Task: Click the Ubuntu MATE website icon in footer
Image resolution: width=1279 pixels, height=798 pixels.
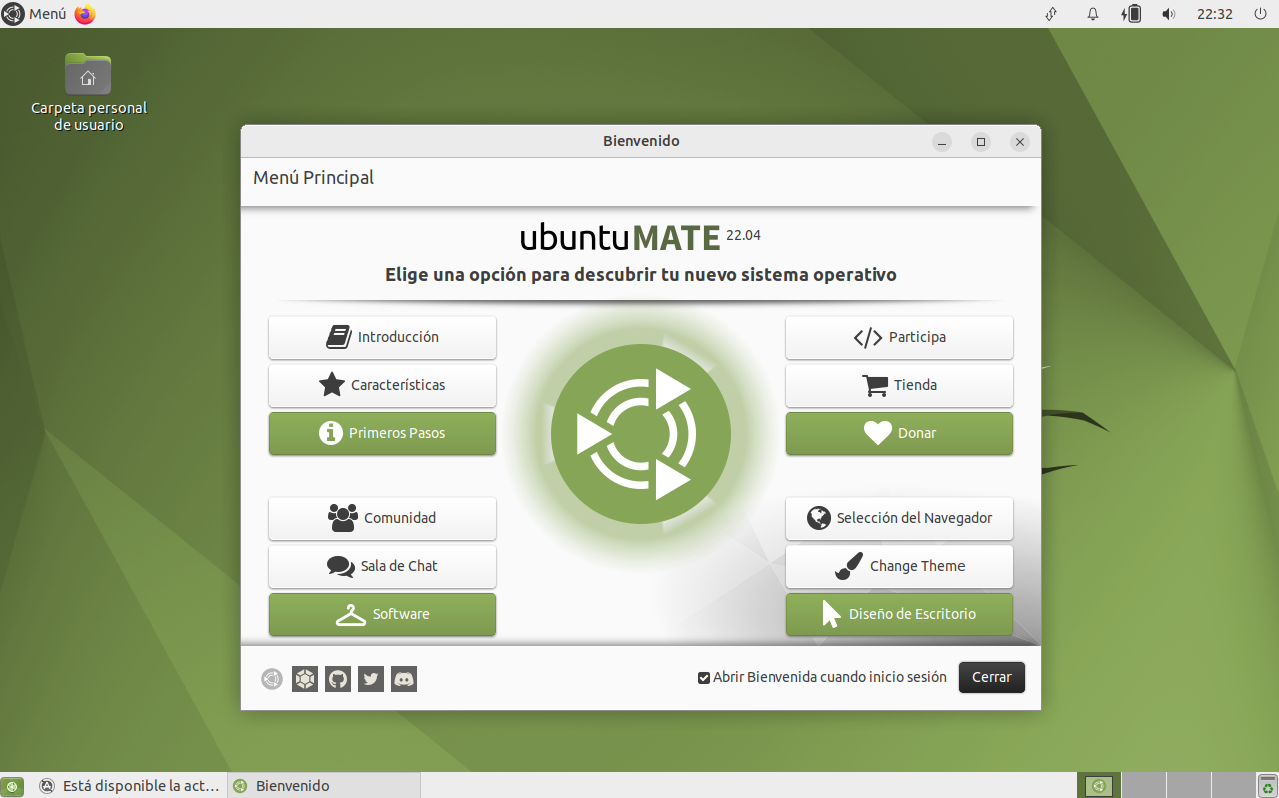Action: point(272,679)
